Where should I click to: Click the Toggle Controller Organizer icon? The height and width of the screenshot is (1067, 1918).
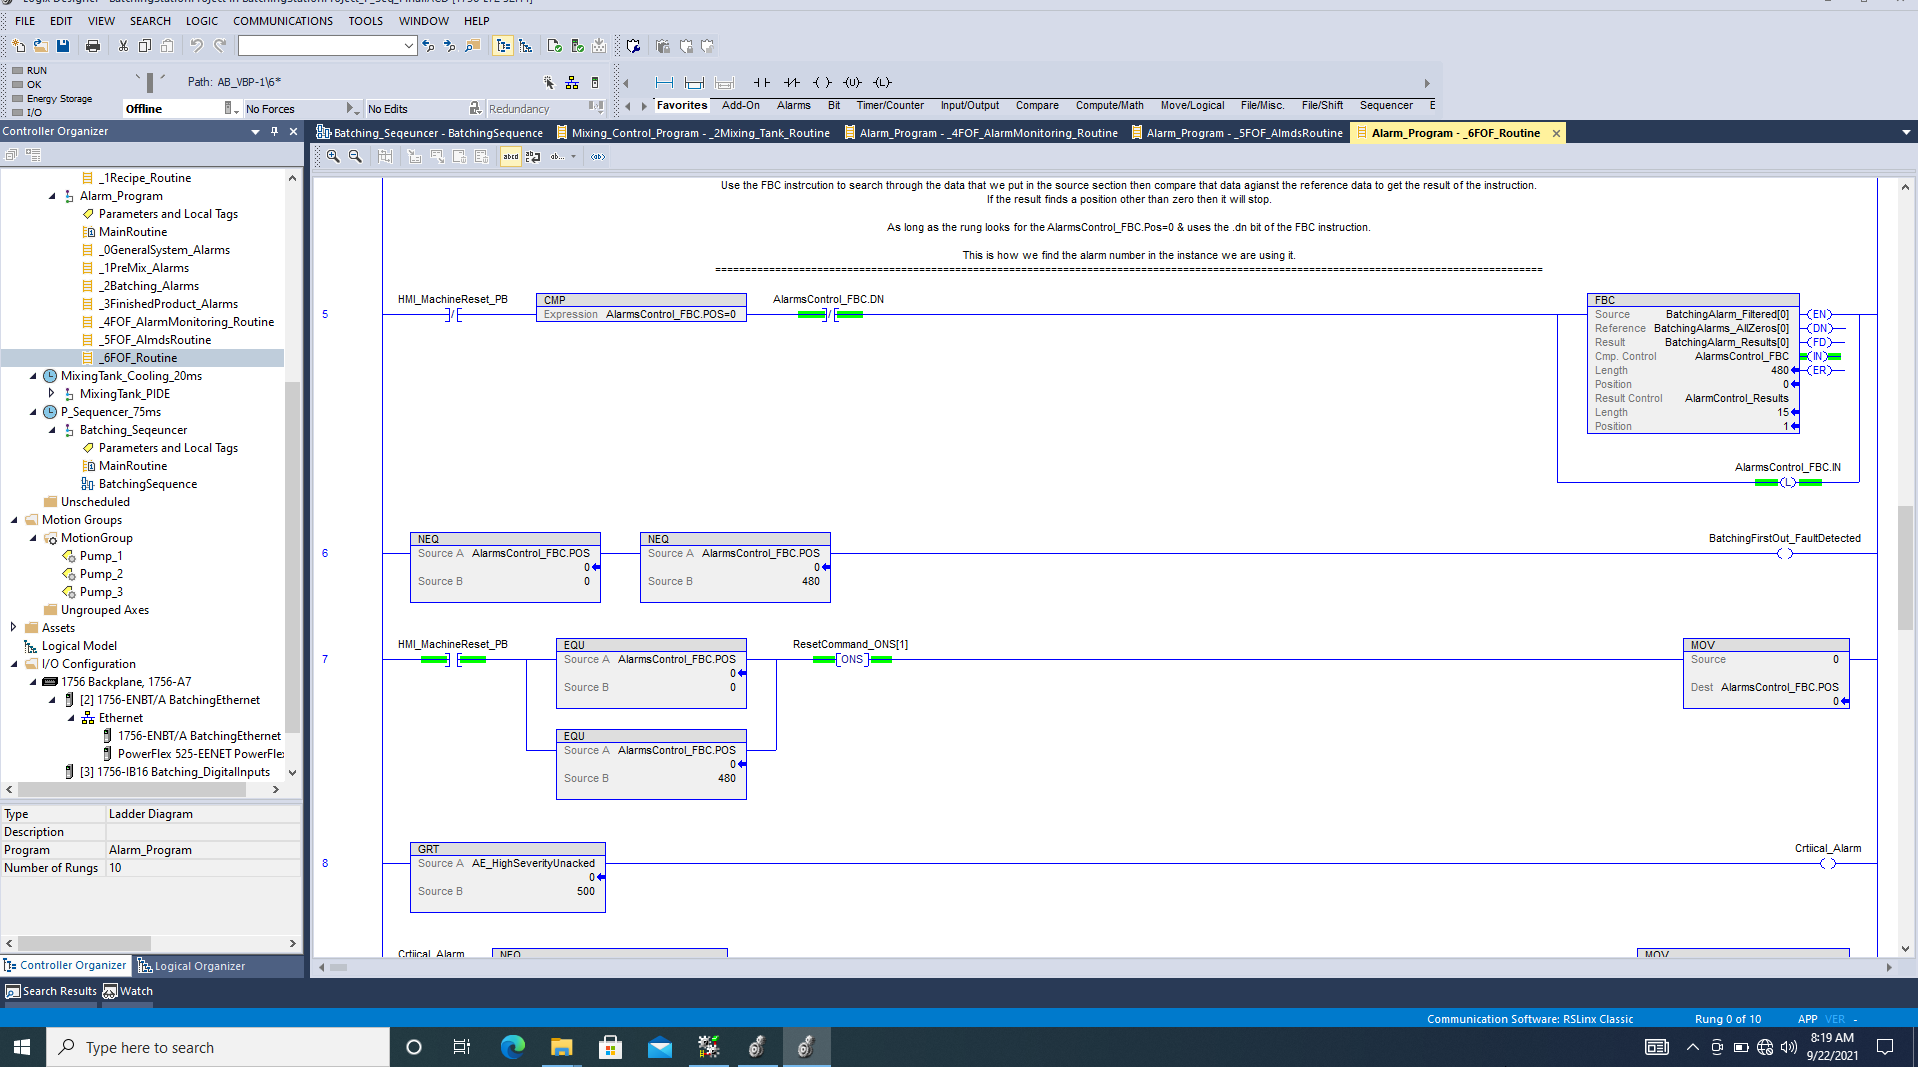(x=503, y=46)
